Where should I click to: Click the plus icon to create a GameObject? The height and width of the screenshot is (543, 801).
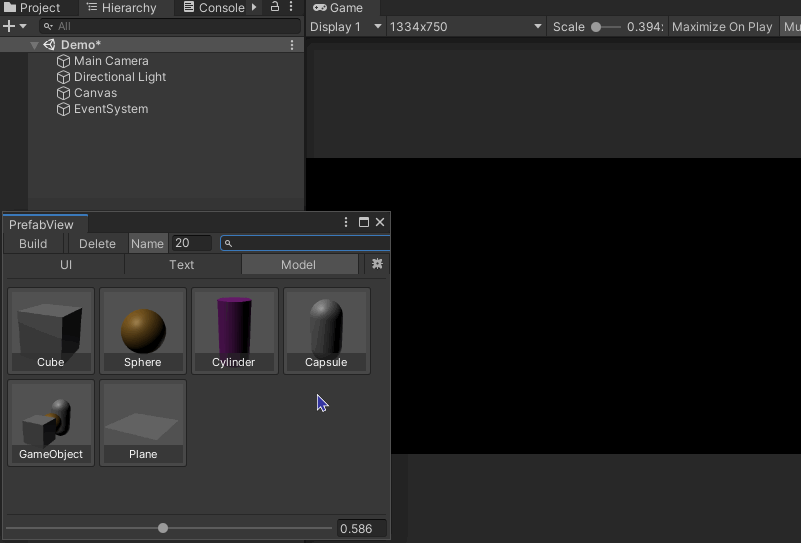pyautogui.click(x=9, y=26)
